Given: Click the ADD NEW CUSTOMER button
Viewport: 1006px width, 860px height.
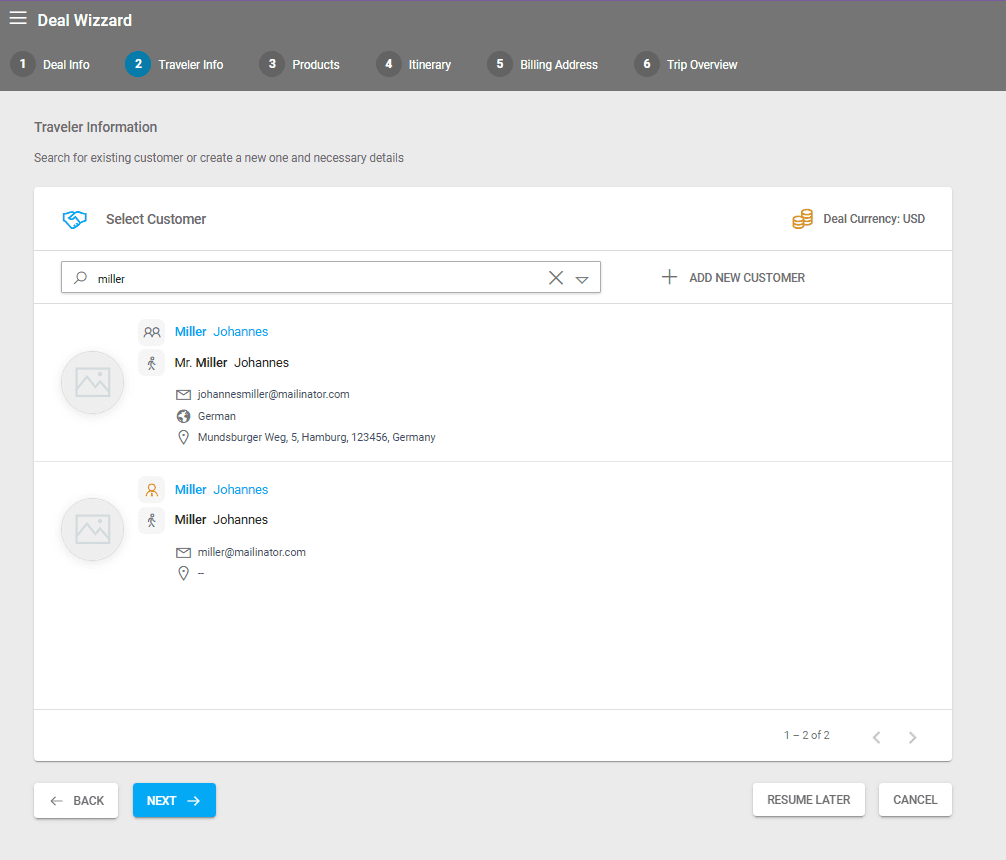Looking at the screenshot, I should coord(734,278).
